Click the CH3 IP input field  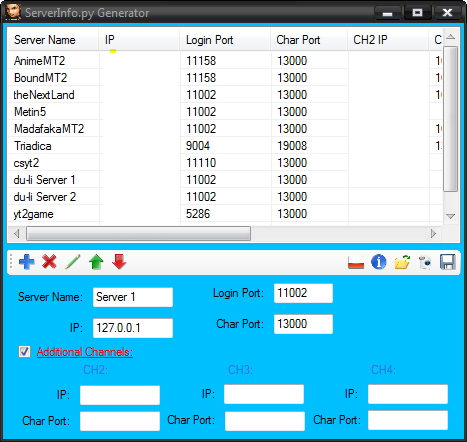coord(264,394)
